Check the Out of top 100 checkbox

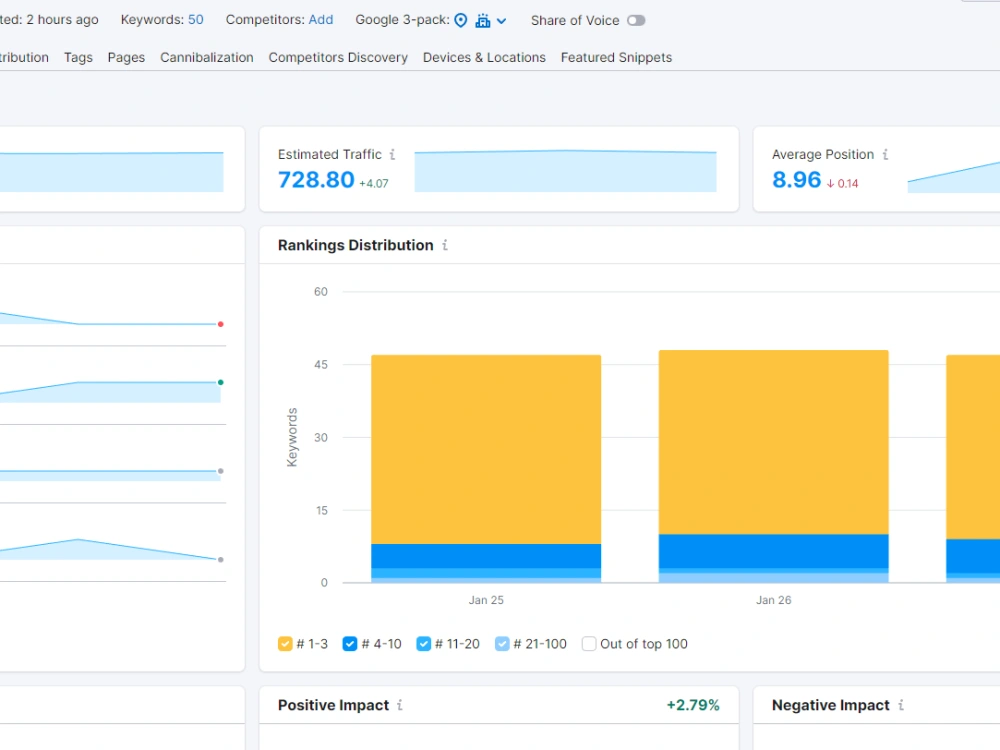(x=589, y=643)
